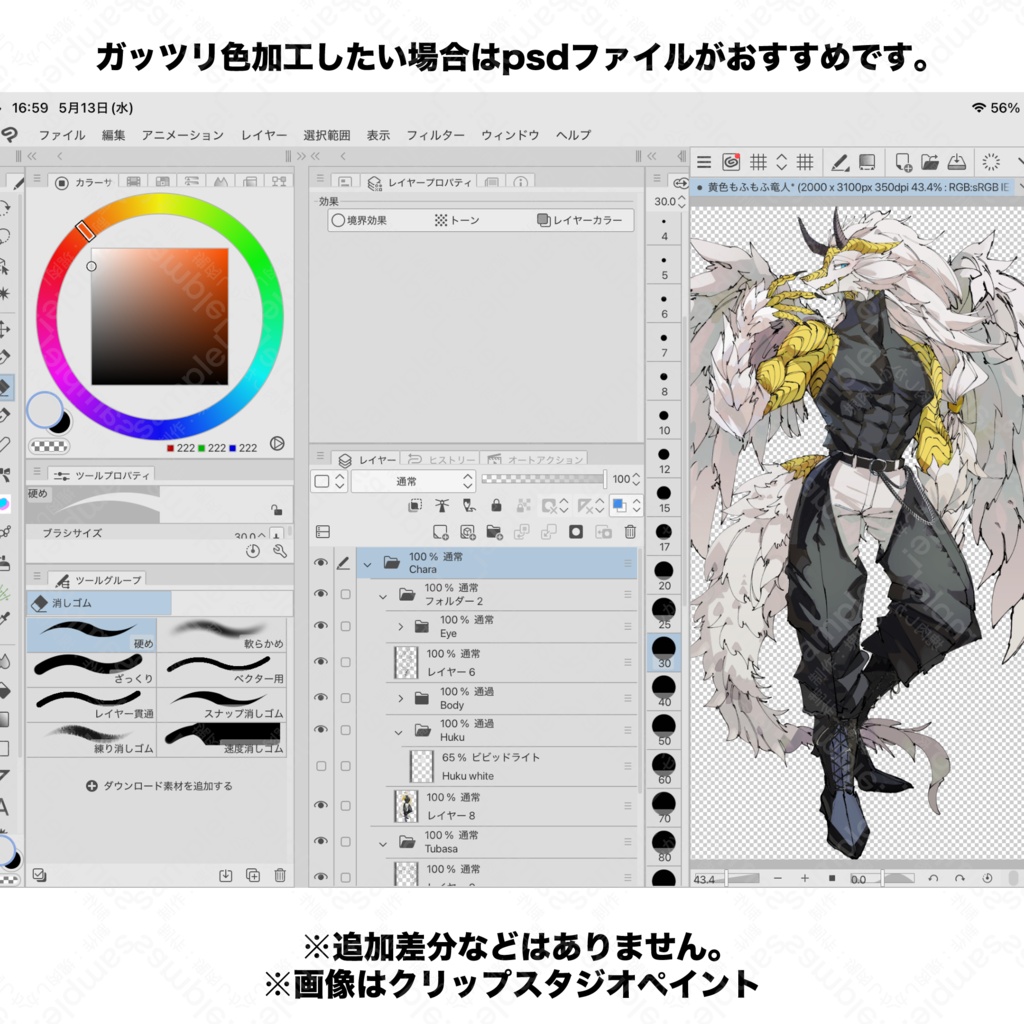Screen dimensions: 1024x1024
Task: Open command bar hamburger menu
Action: click(704, 162)
